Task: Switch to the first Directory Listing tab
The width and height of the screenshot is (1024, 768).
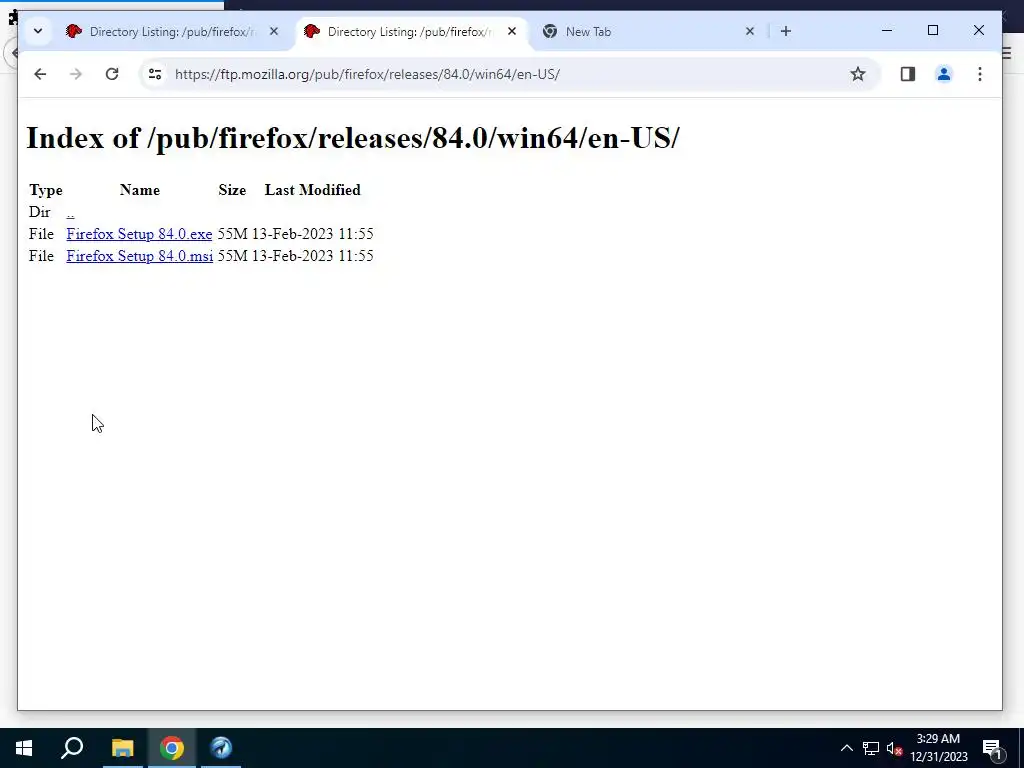Action: click(x=171, y=31)
